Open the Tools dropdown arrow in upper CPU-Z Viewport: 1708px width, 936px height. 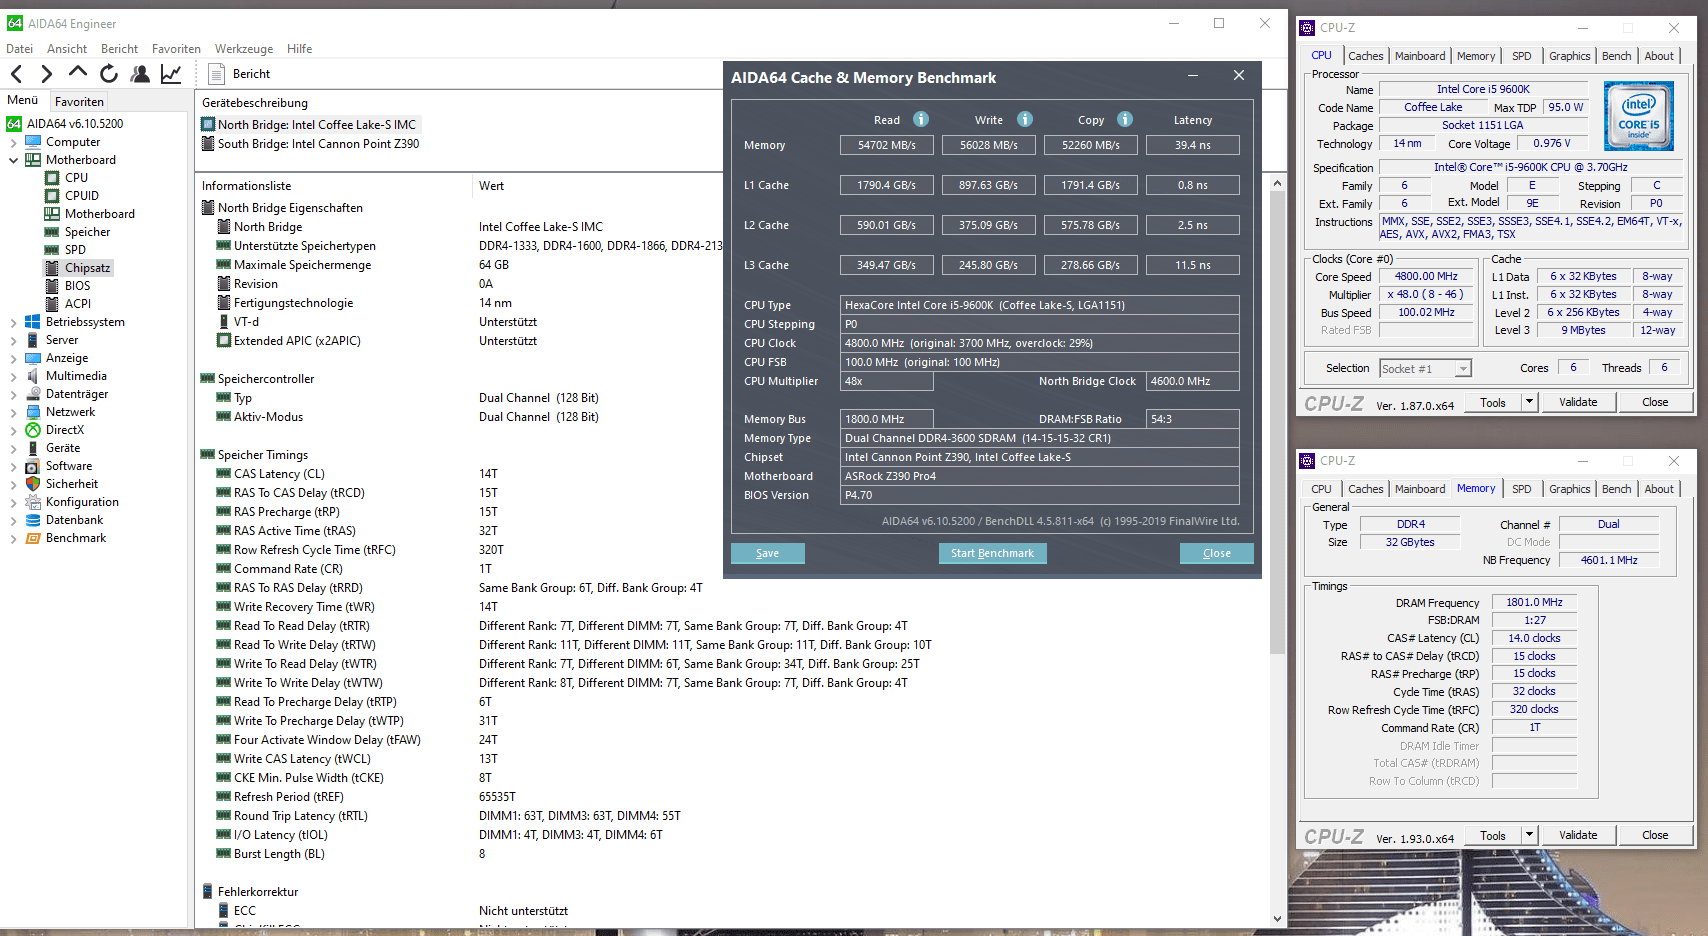[1529, 402]
